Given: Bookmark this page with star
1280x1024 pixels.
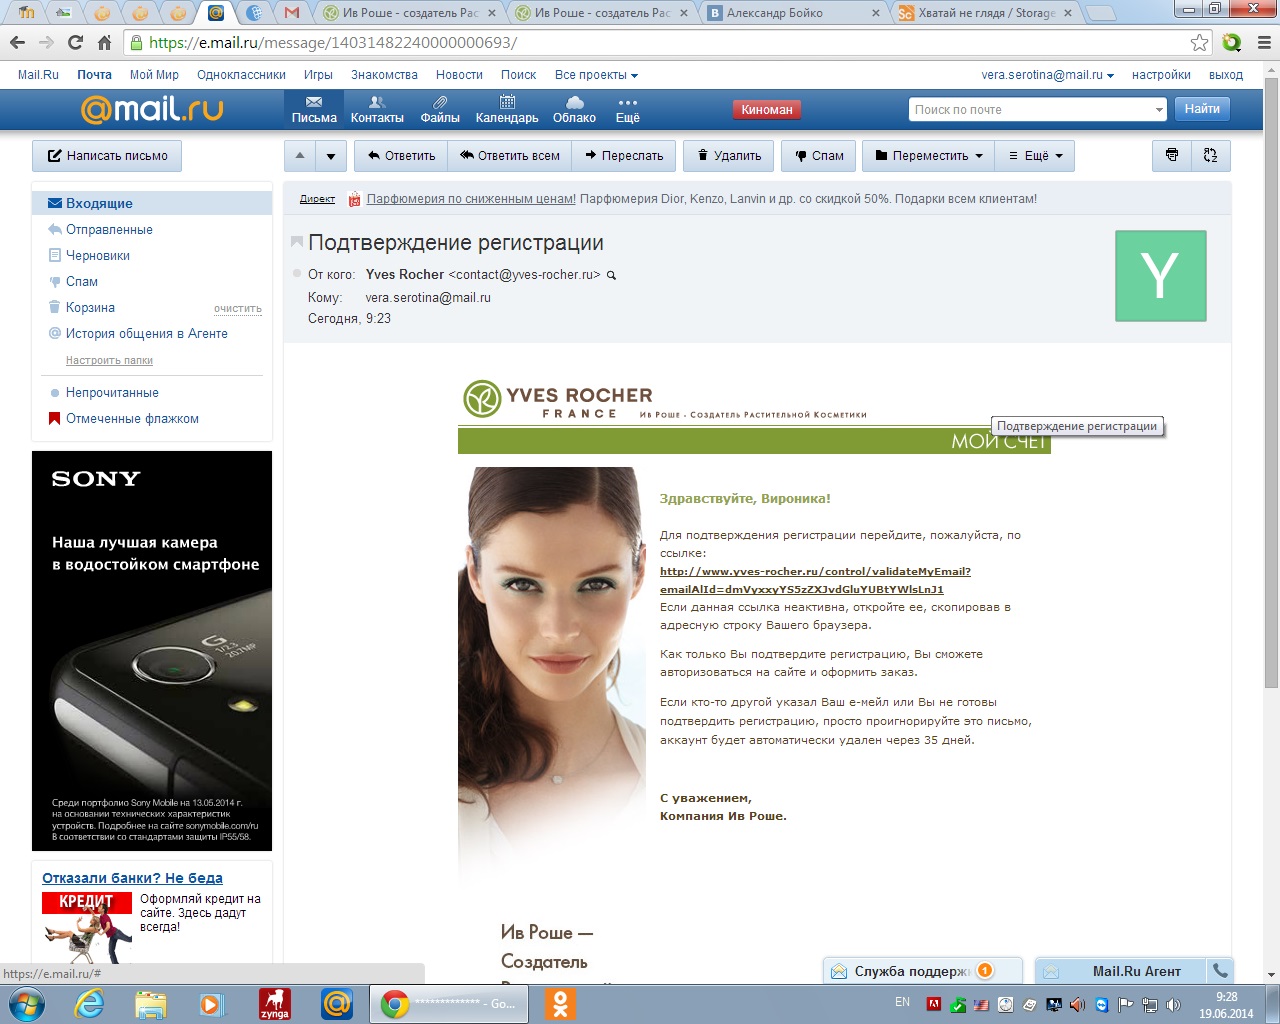Looking at the screenshot, I should 1199,42.
